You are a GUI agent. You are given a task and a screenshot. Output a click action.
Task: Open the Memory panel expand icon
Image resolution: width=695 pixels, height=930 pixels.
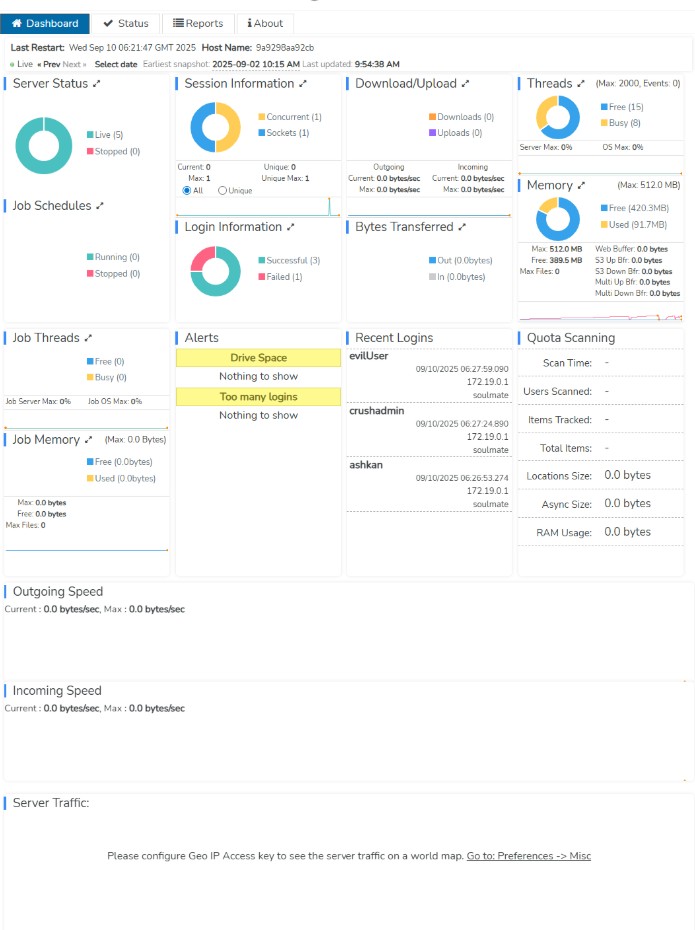(x=582, y=186)
